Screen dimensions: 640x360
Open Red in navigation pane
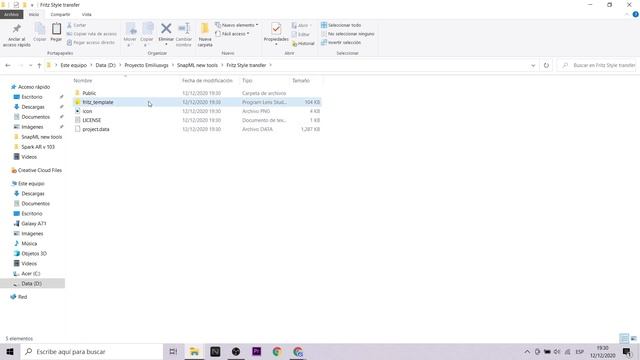point(22,297)
